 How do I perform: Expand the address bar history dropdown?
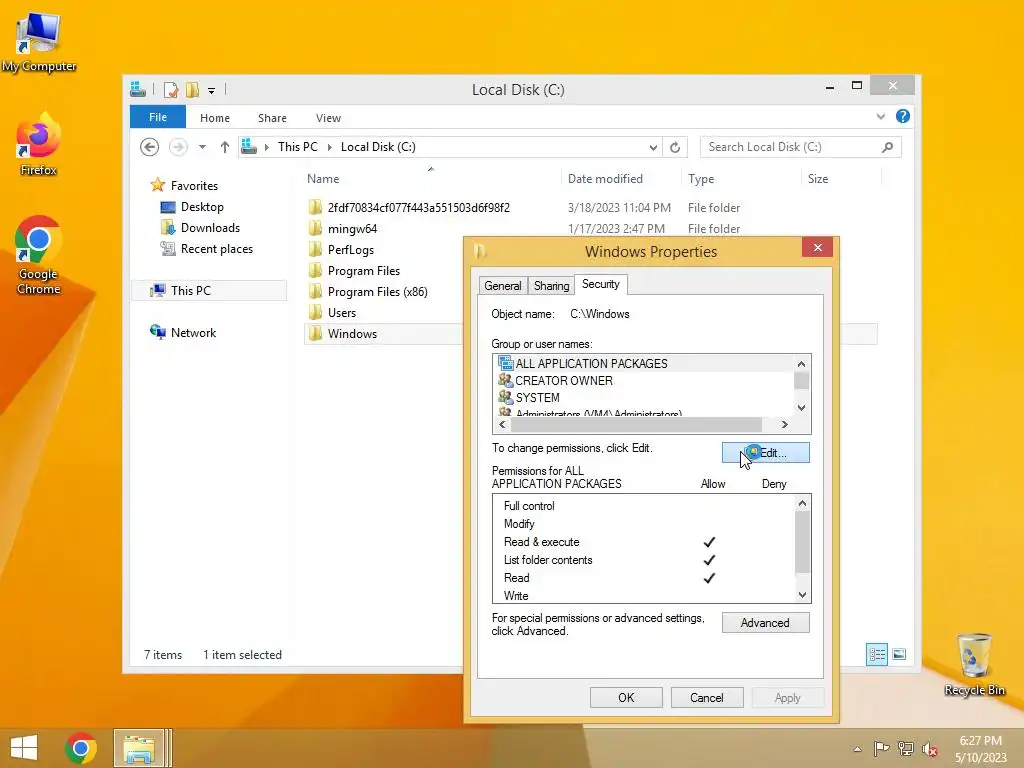653,148
